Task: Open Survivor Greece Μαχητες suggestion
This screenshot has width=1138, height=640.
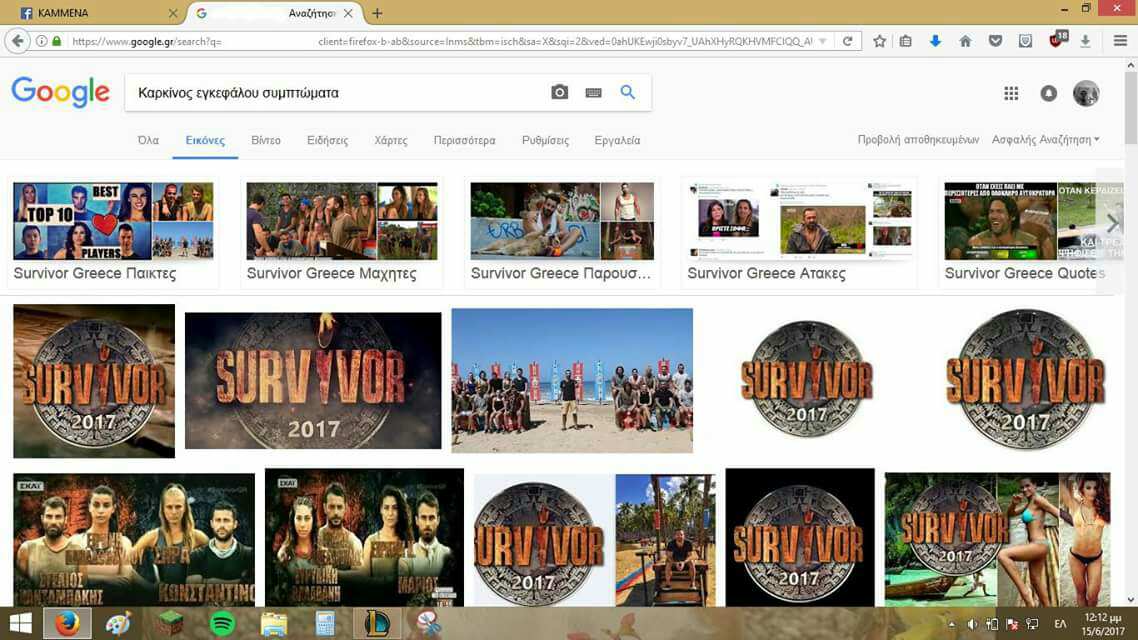Action: pos(342,232)
